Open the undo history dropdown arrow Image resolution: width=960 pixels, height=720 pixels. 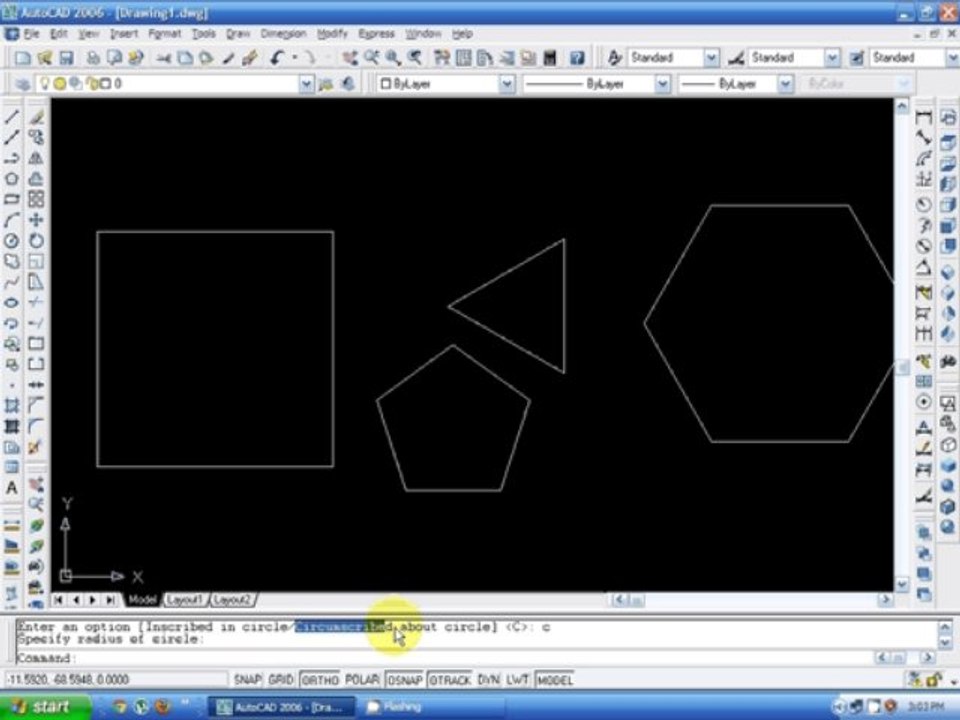tap(294, 58)
